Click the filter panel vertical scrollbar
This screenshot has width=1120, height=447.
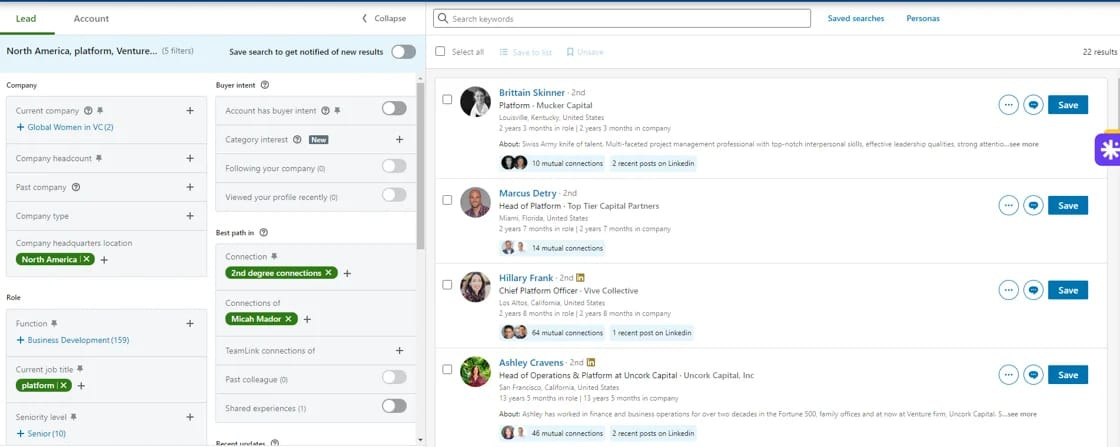420,165
